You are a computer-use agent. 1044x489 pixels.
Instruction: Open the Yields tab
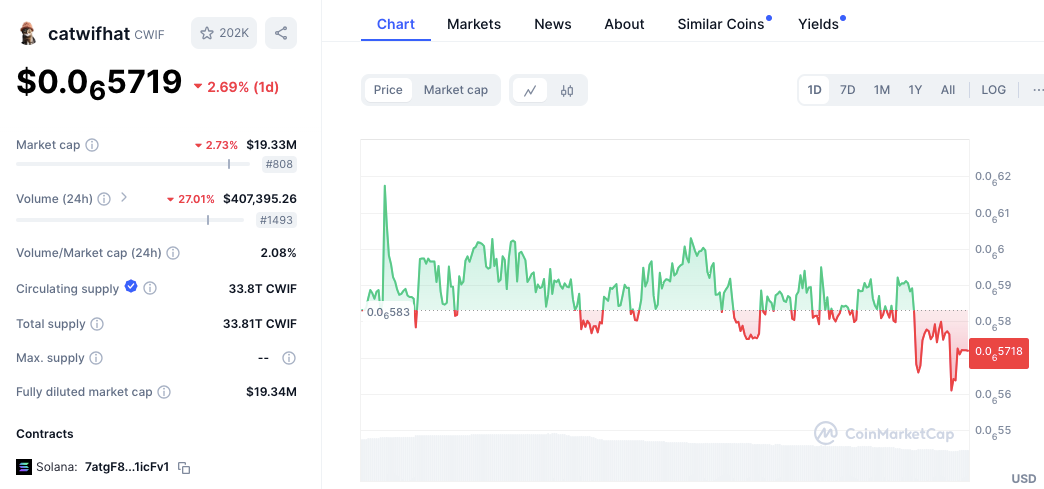[819, 25]
